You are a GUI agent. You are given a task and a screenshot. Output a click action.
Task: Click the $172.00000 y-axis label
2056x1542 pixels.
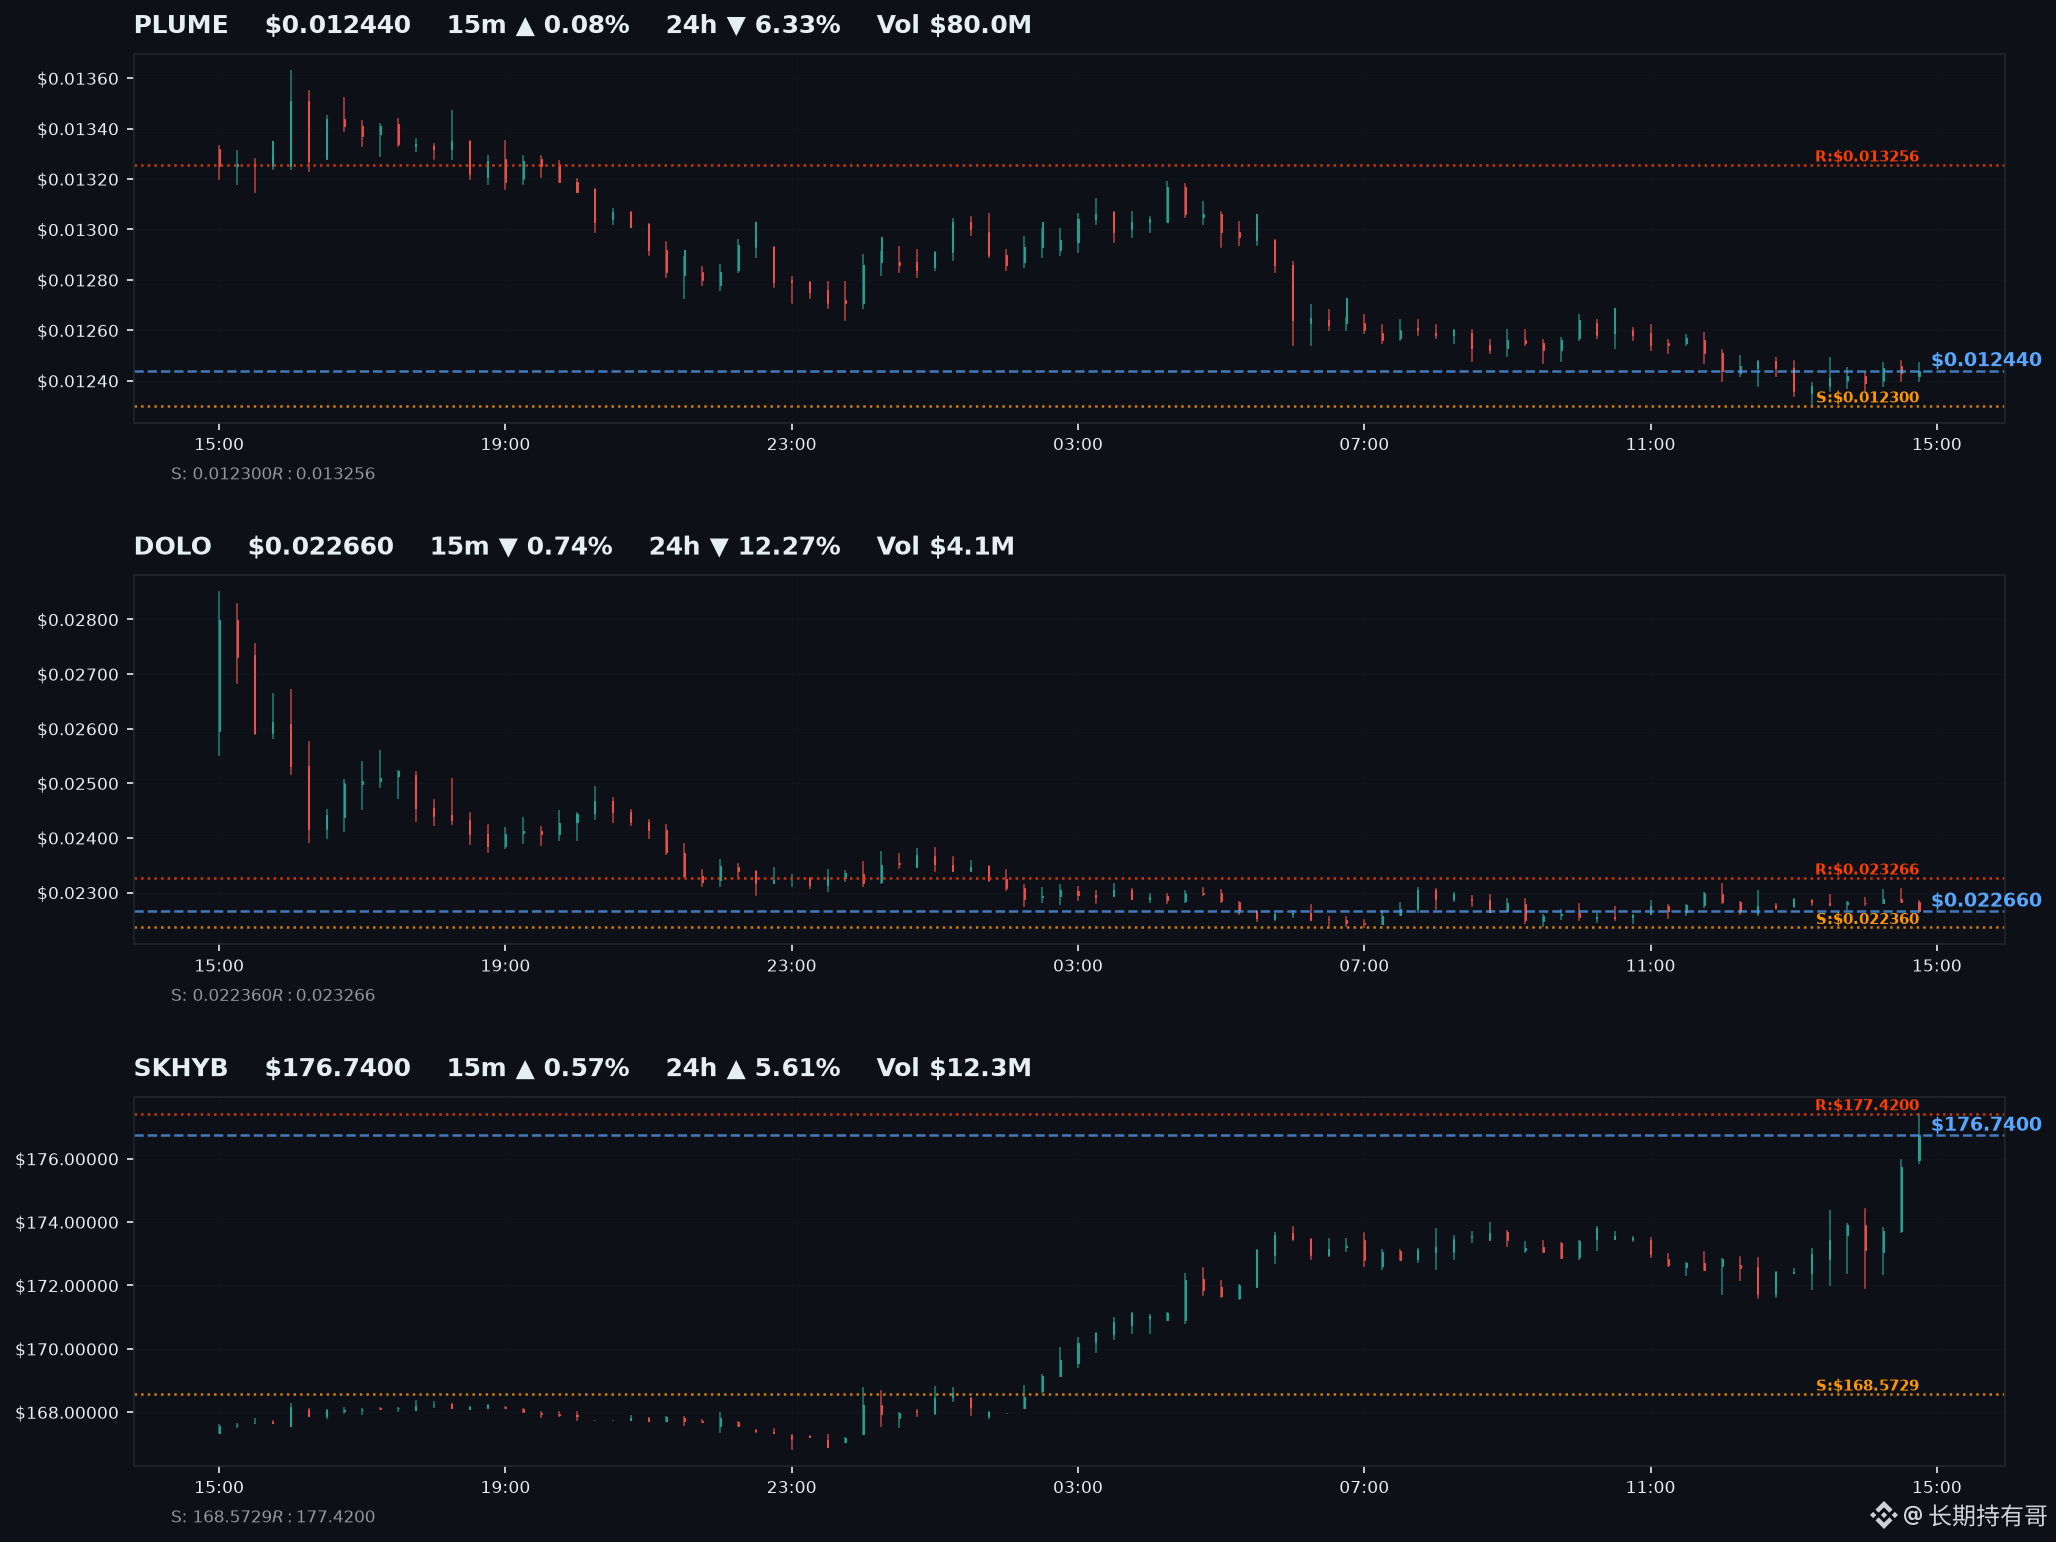(x=67, y=1286)
